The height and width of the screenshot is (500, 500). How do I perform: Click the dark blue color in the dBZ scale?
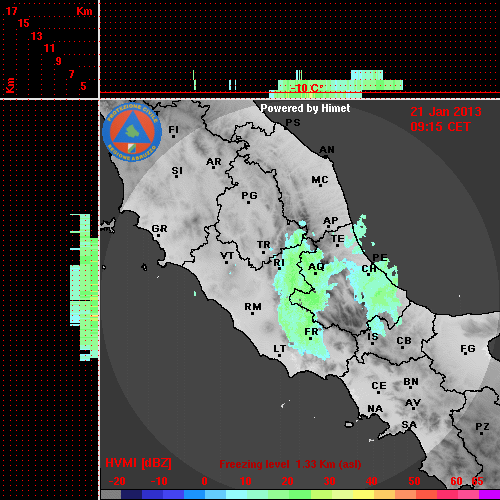[132, 495]
